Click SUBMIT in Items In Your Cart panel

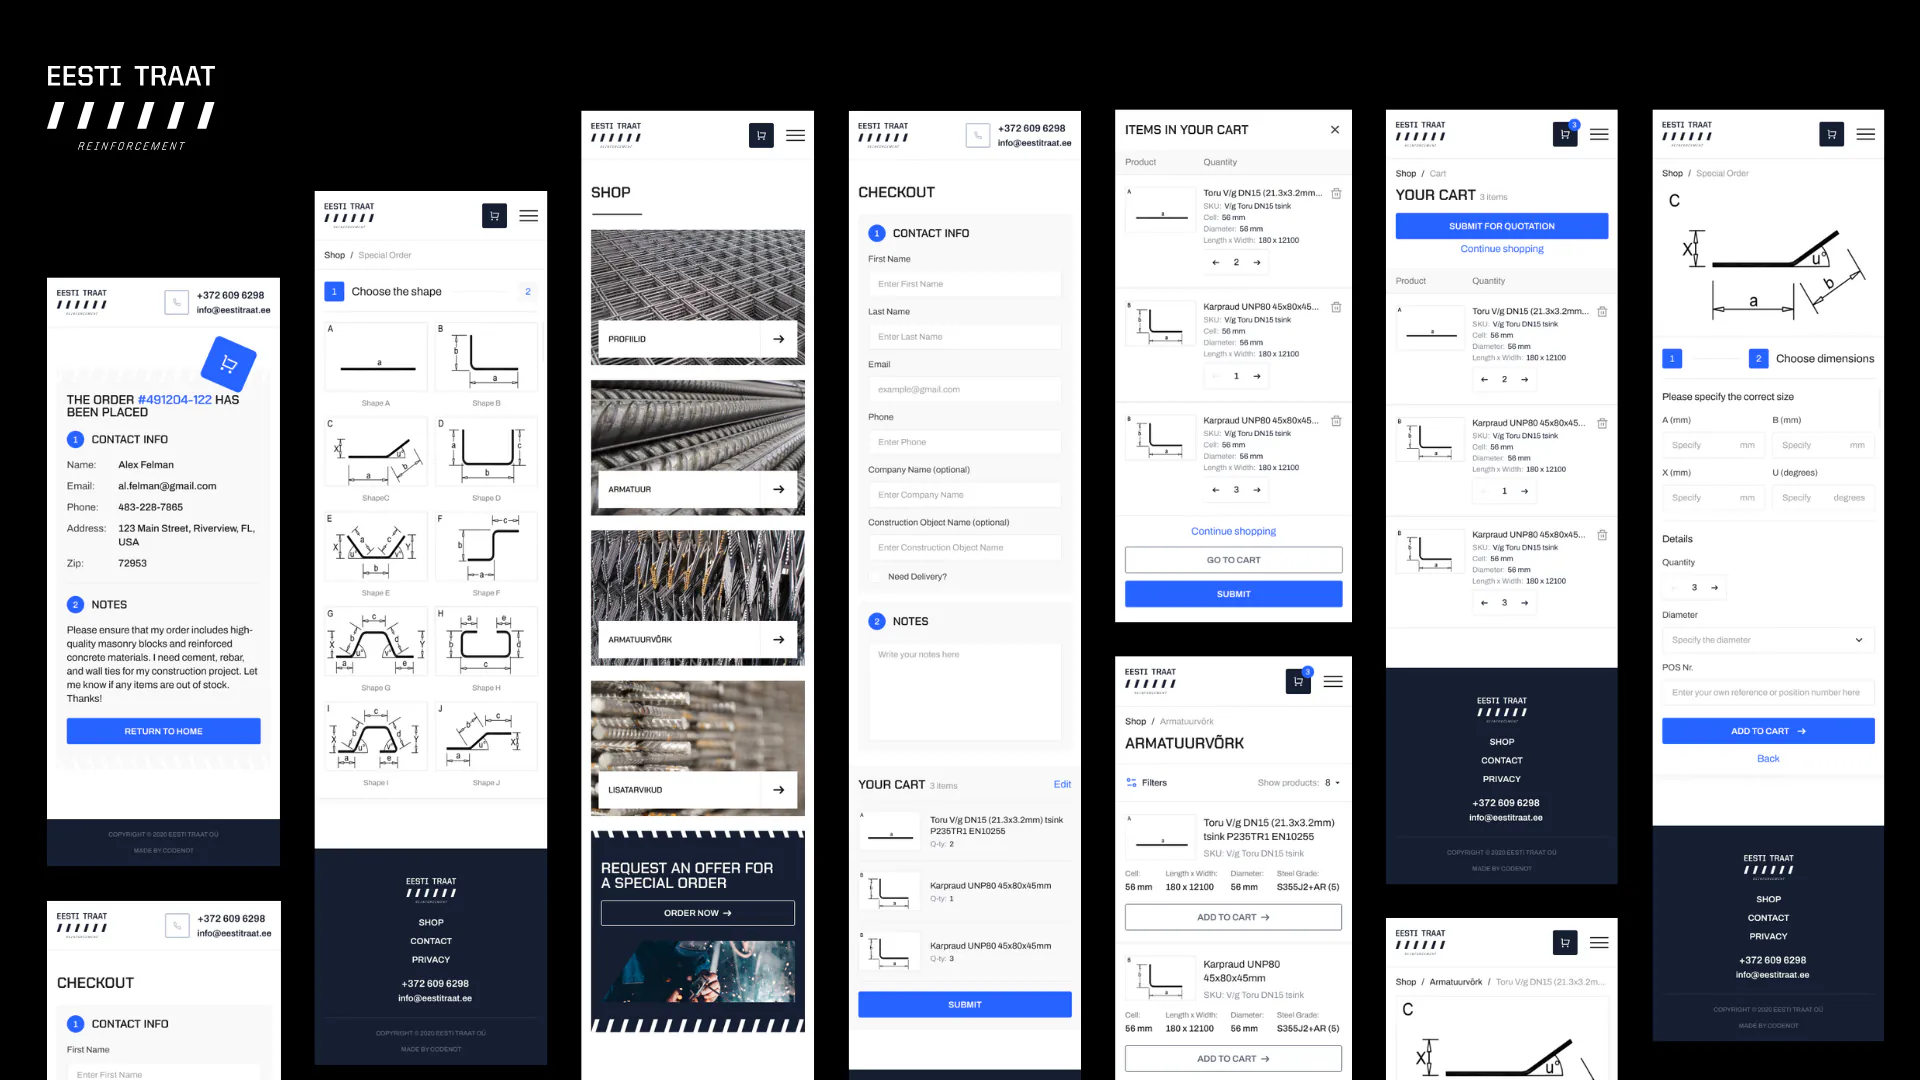[1234, 594]
